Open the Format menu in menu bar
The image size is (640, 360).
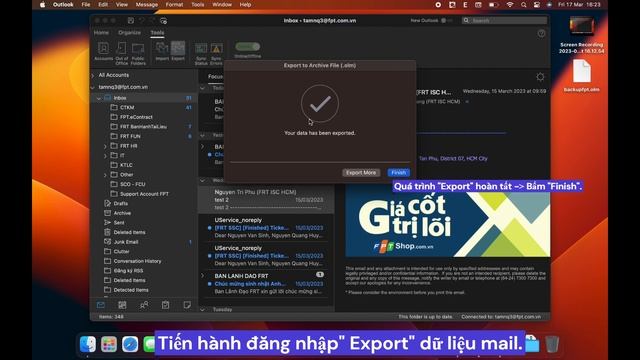click(x=174, y=5)
